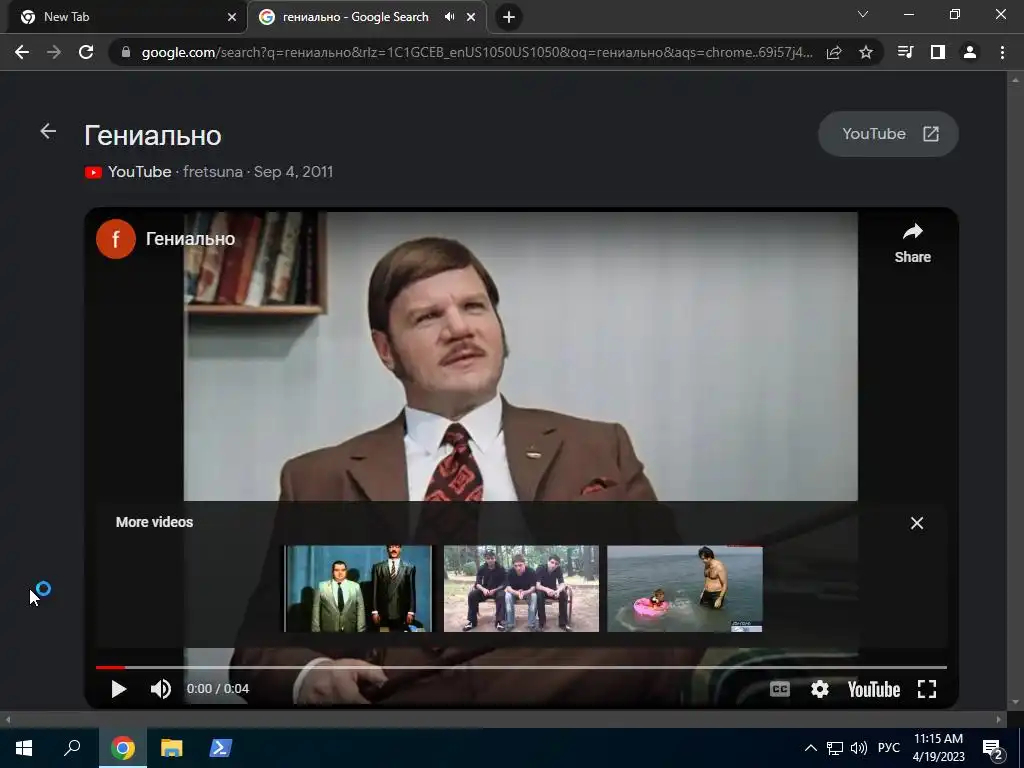1024x768 pixels.
Task: Mute the tab via speaker icon
Action: click(449, 17)
